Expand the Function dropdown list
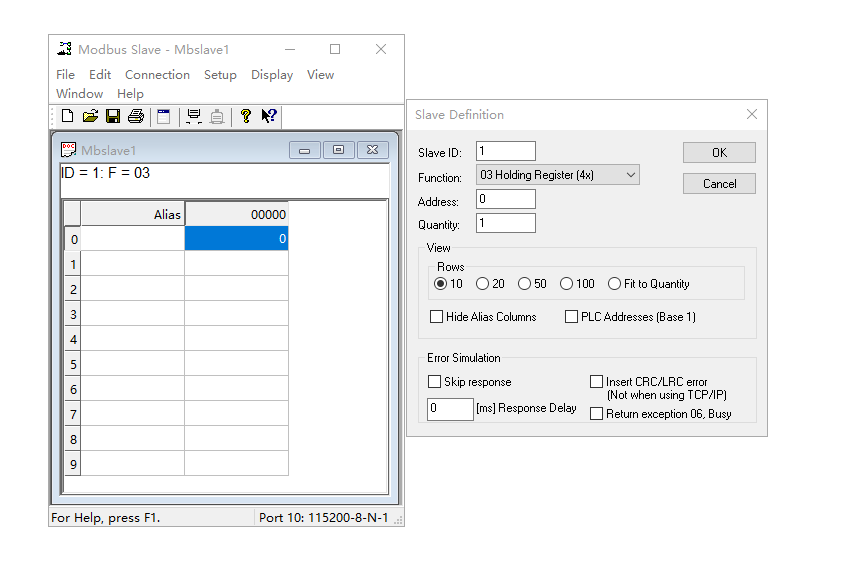This screenshot has width=847, height=572. pos(630,175)
